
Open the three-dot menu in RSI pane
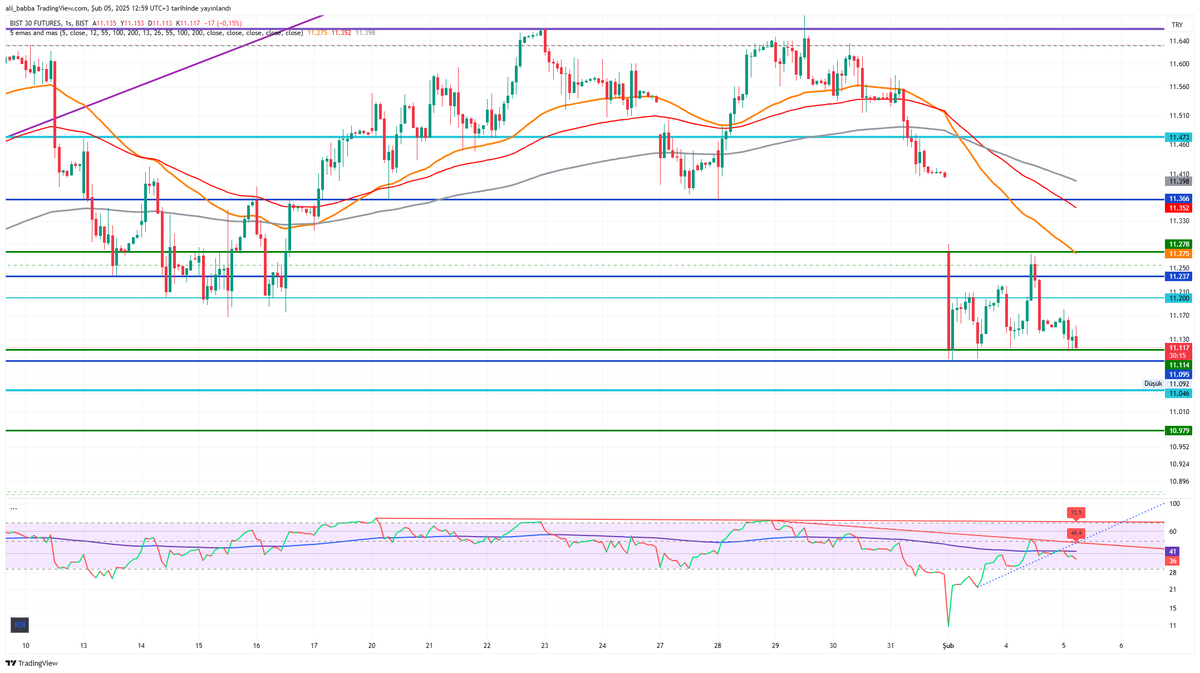(14, 508)
